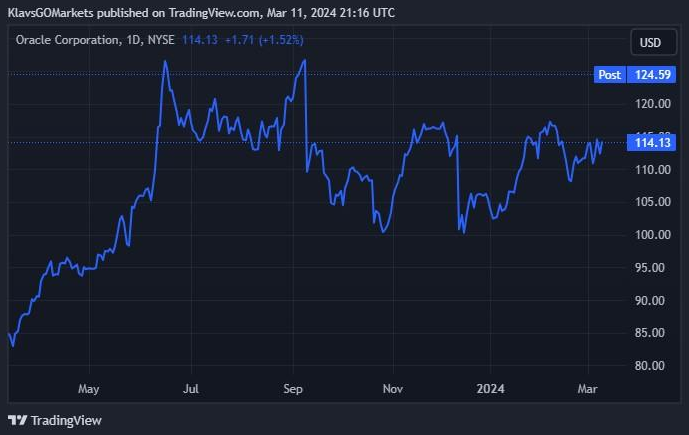Click the 2024 label on time axis
The height and width of the screenshot is (435, 689).
(x=490, y=387)
